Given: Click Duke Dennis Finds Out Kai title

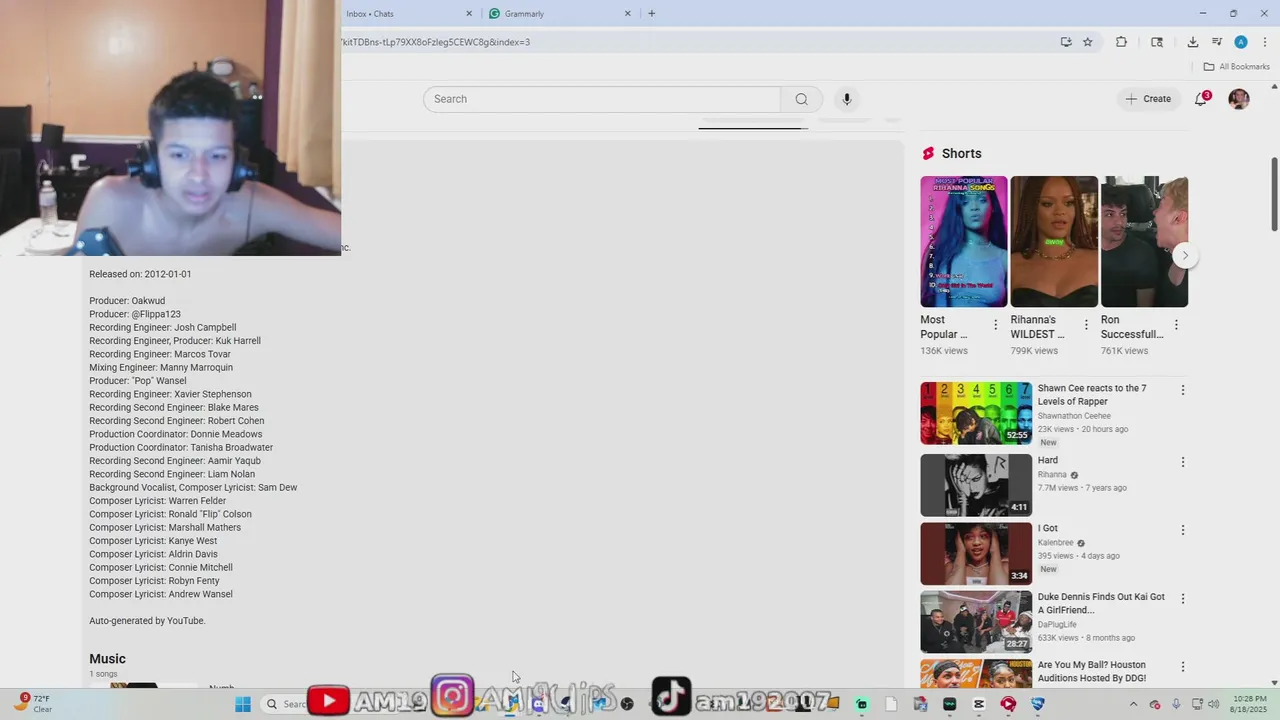Looking at the screenshot, I should click(1101, 603).
